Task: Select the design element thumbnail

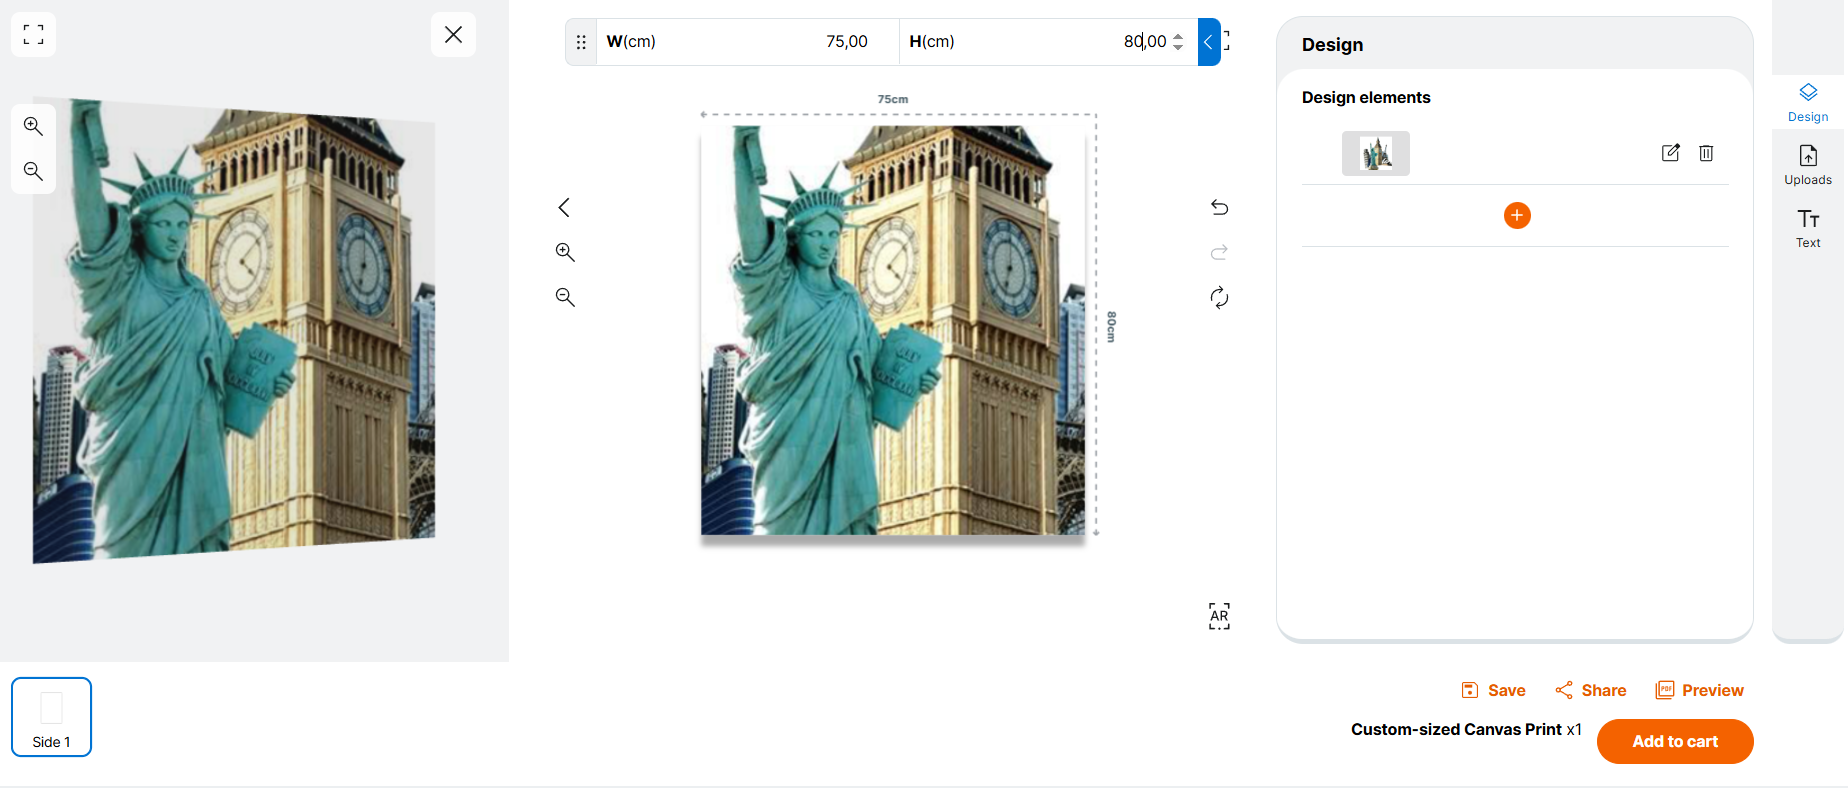Action: coord(1376,153)
